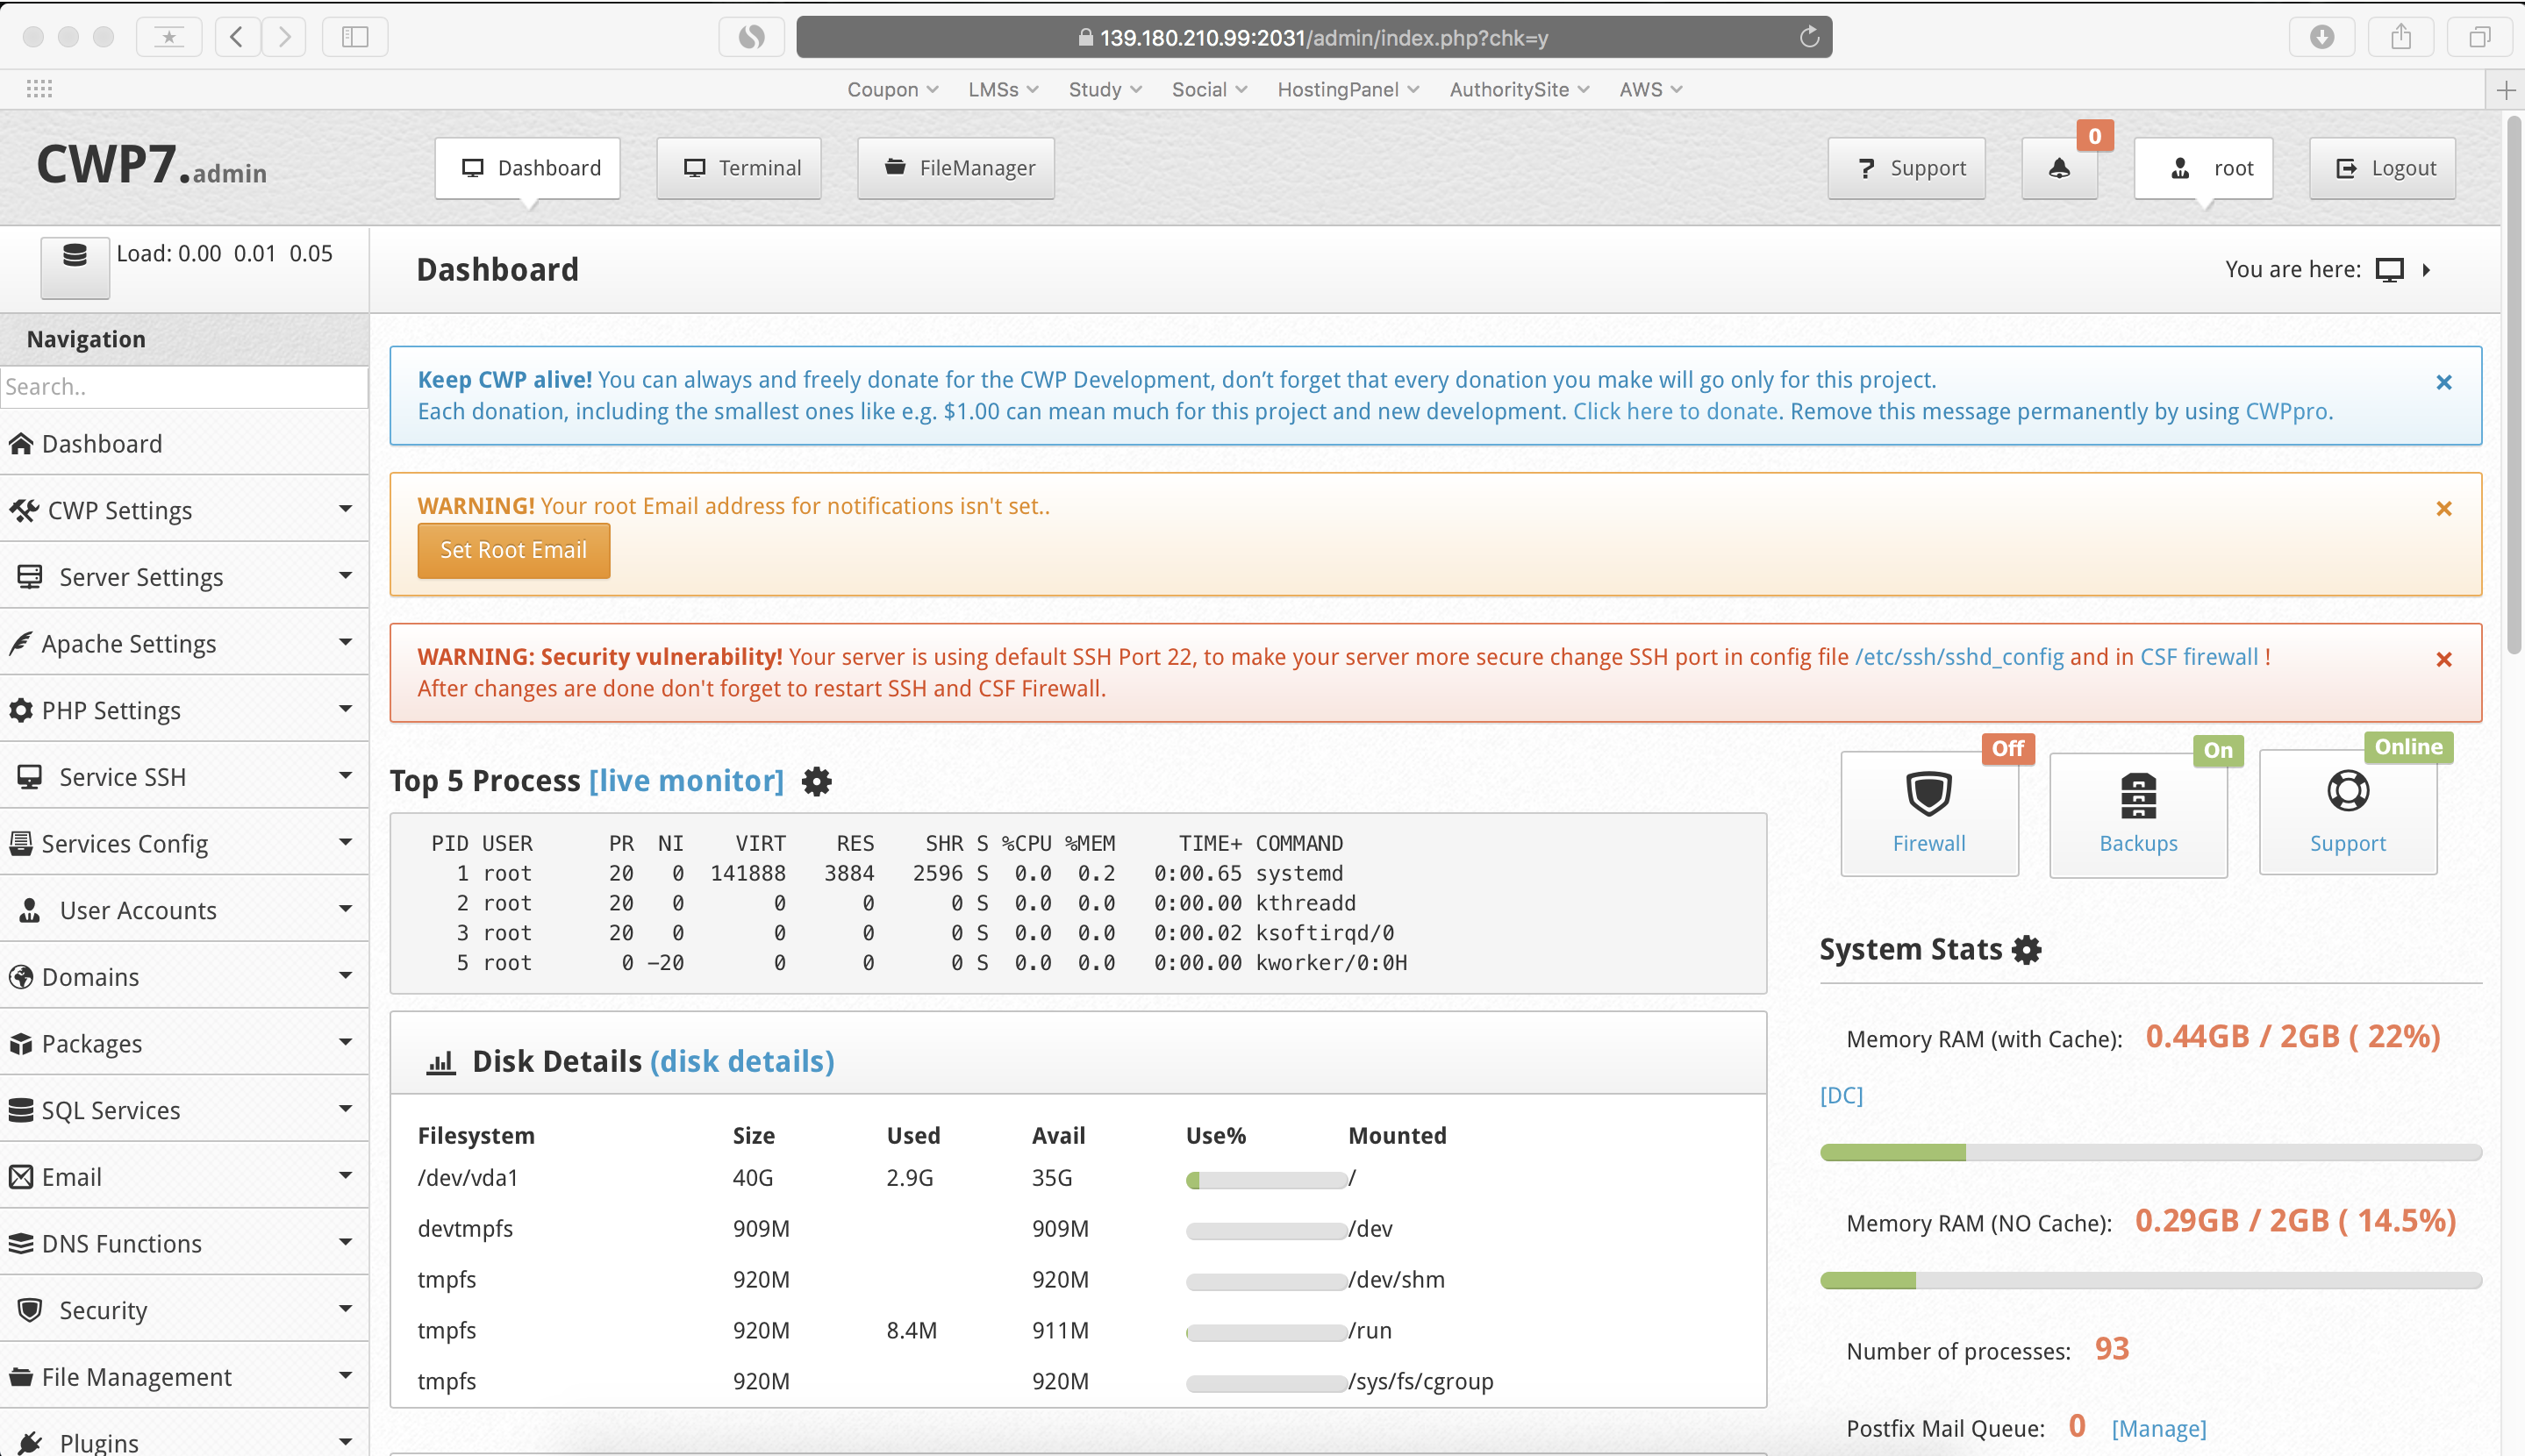This screenshot has width=2525, height=1456.
Task: Click the Disk Details chart icon
Action: pos(441,1062)
